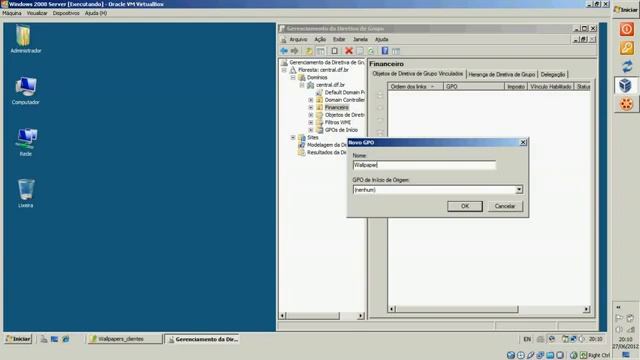
Task: Click the Vínculo Habilitado column header
Action: coord(551,87)
